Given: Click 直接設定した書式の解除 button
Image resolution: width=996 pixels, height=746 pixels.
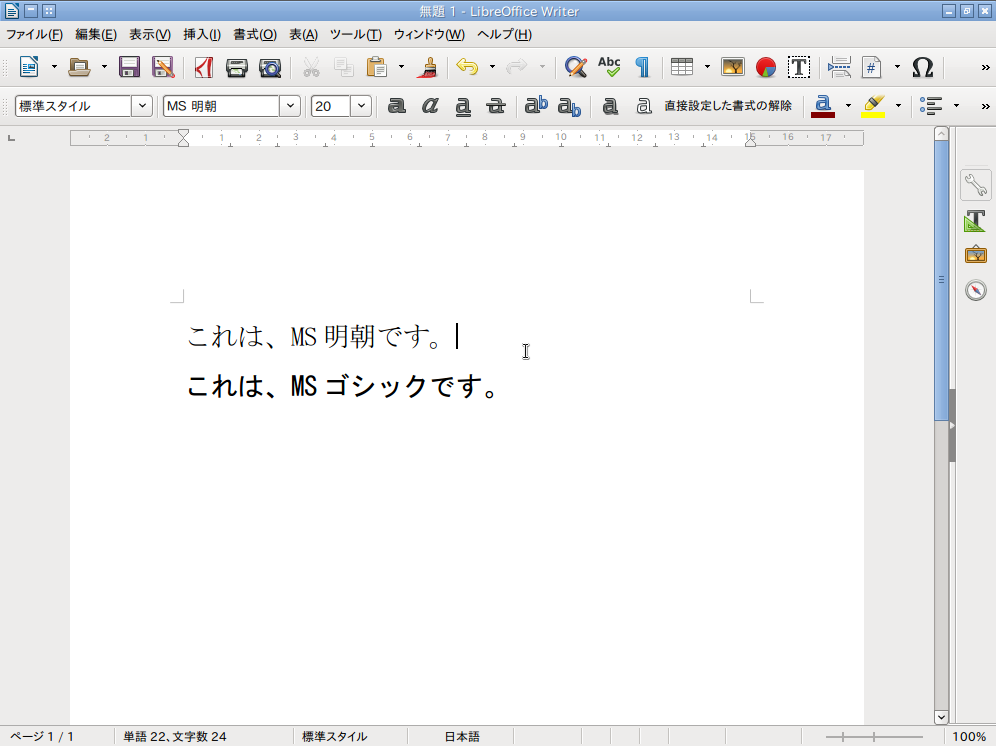Looking at the screenshot, I should pyautogui.click(x=728, y=106).
